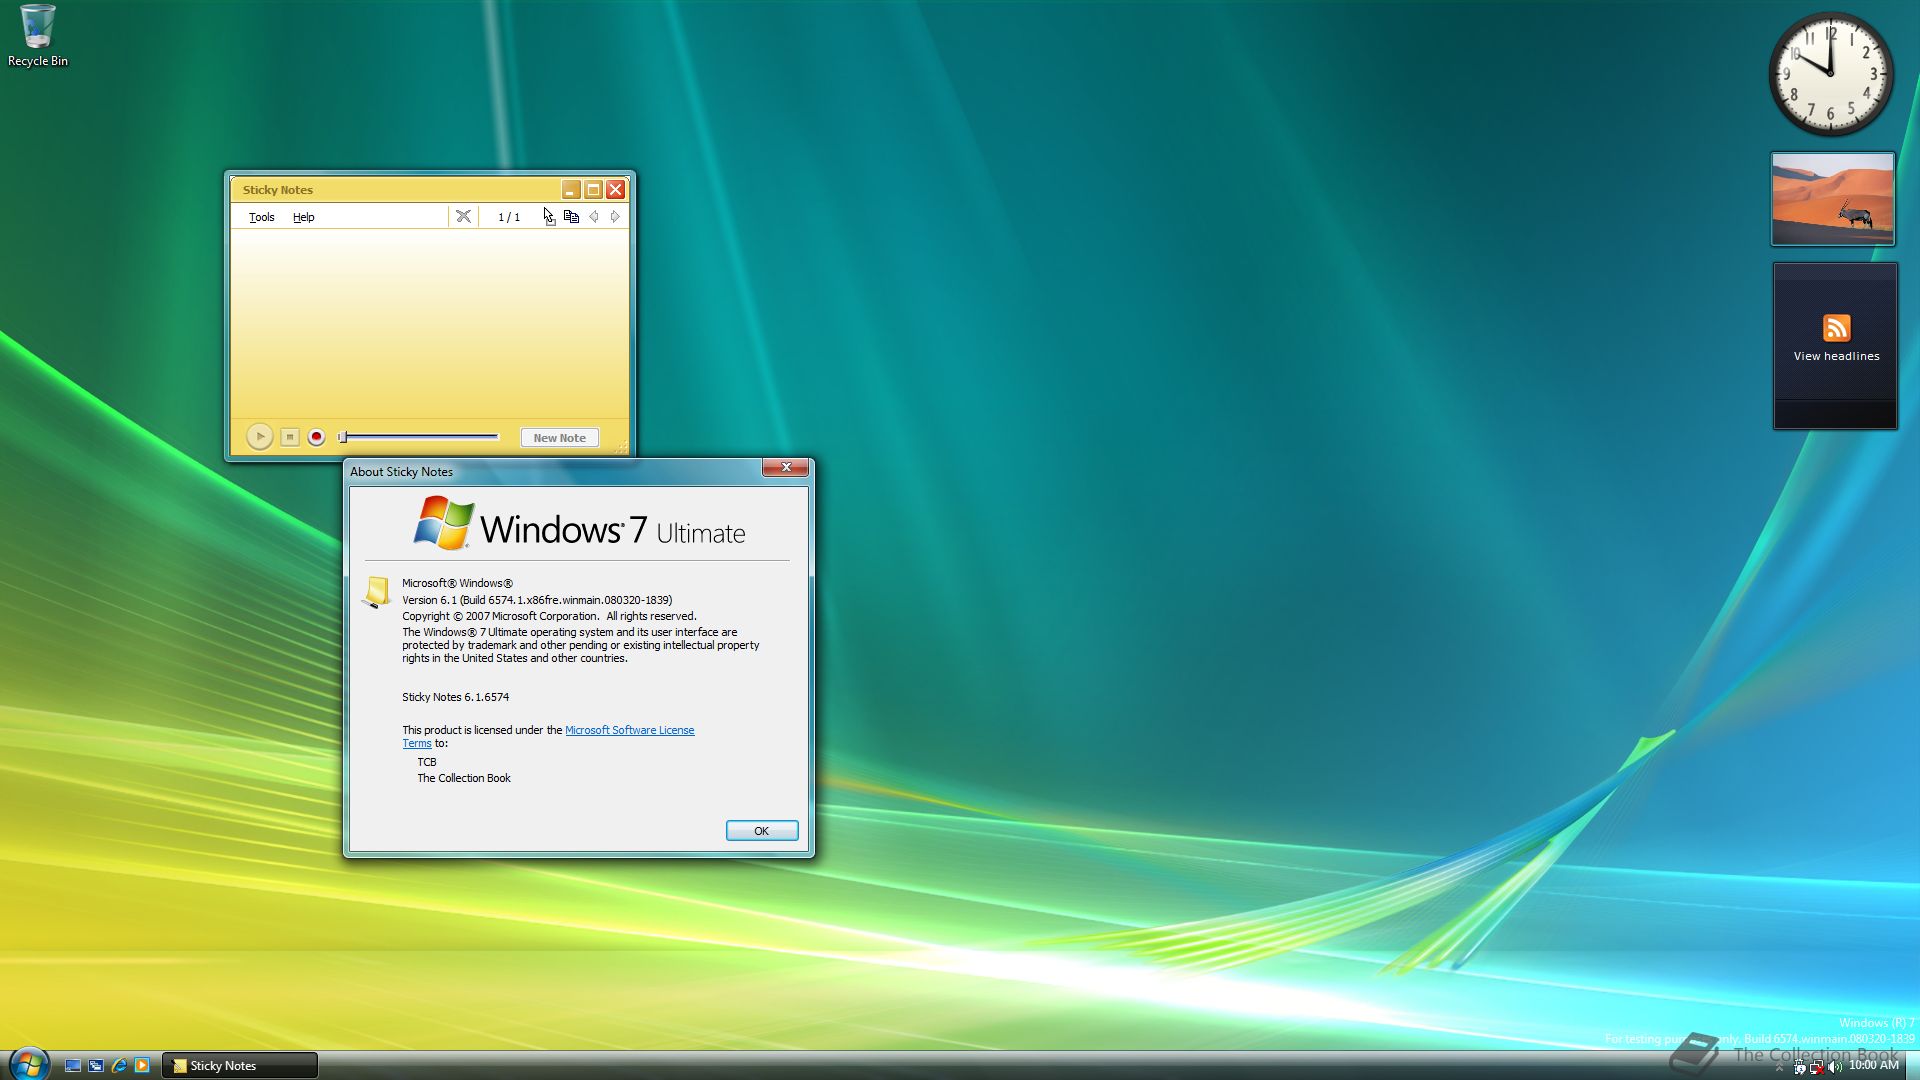Click inside the yellow note text area
1920x1080 pixels.
point(429,323)
